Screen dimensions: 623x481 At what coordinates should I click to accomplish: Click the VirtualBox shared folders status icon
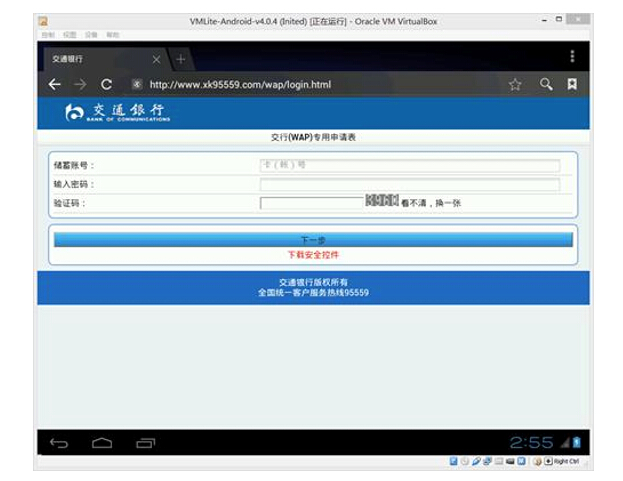tap(499, 461)
